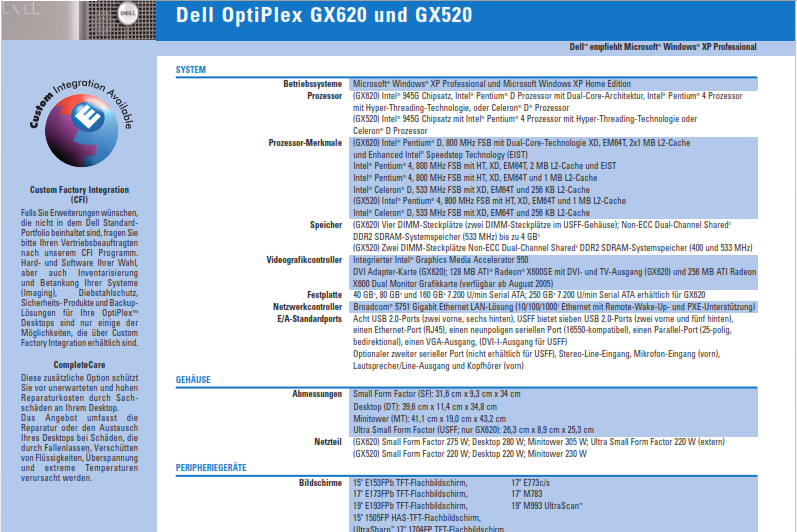The width and height of the screenshot is (797, 532).
Task: Click the '(GX520) Zwei DIMM-Steckplätze' memory line
Action: coord(553,248)
